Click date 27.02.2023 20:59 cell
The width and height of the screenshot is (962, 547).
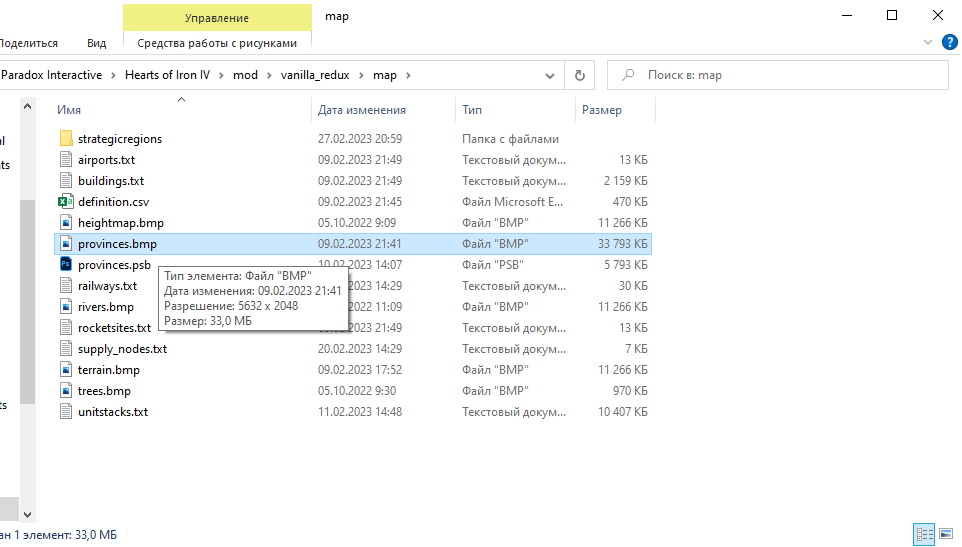pos(360,139)
